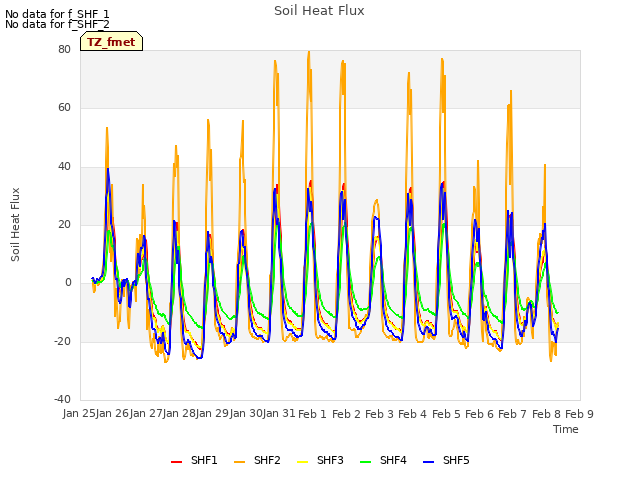Click the Time axis label
The image size is (640, 480).
tap(566, 429)
